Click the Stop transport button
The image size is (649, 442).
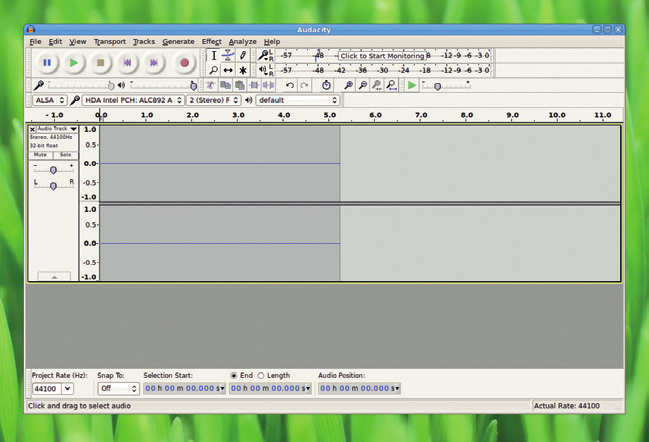pos(101,63)
